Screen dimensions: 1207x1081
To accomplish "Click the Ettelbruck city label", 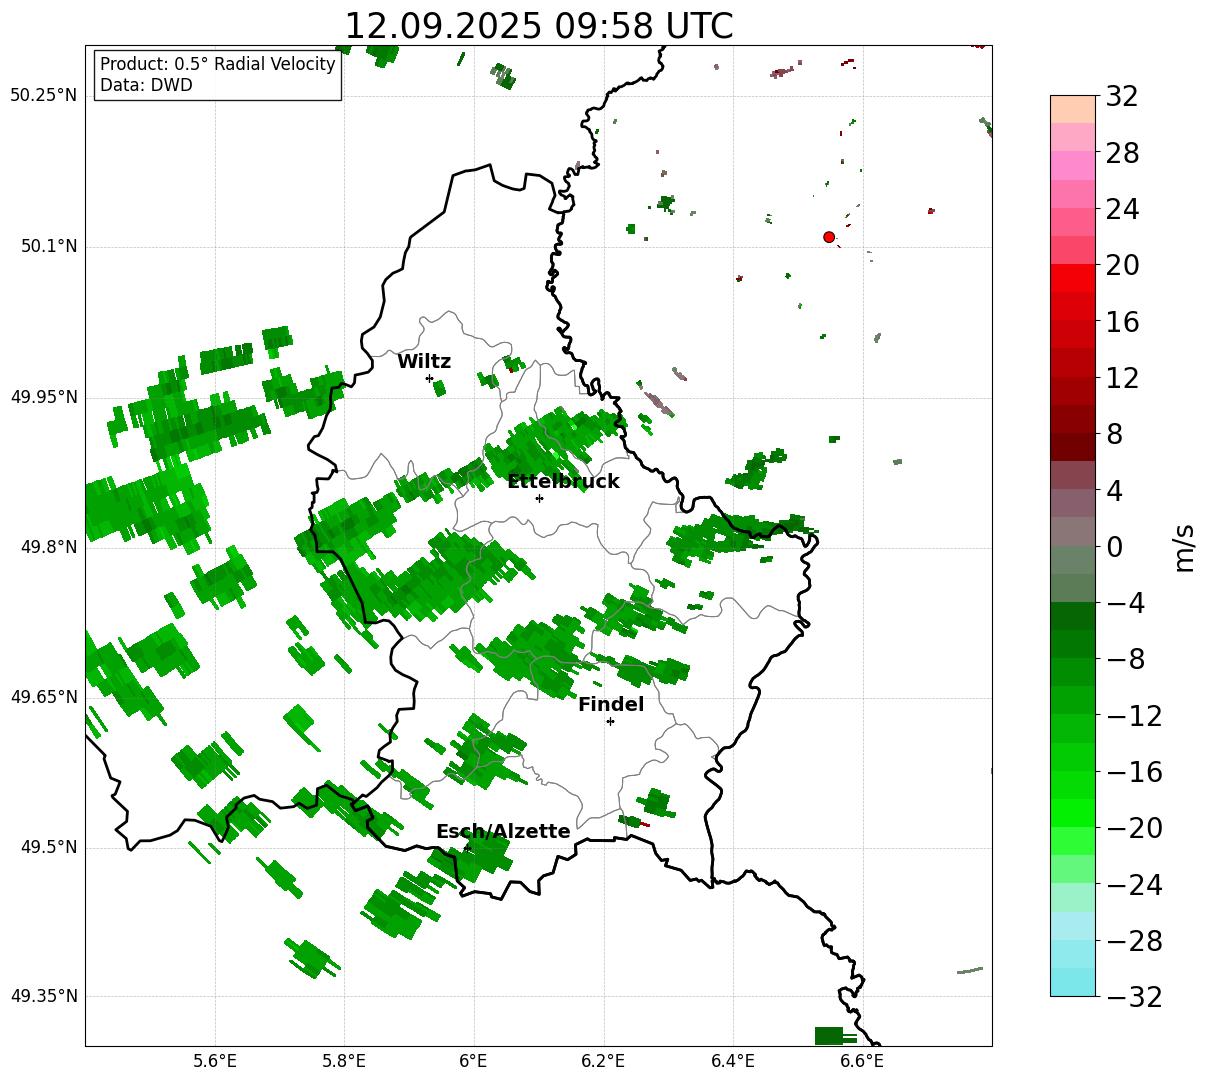I will pyautogui.click(x=563, y=482).
